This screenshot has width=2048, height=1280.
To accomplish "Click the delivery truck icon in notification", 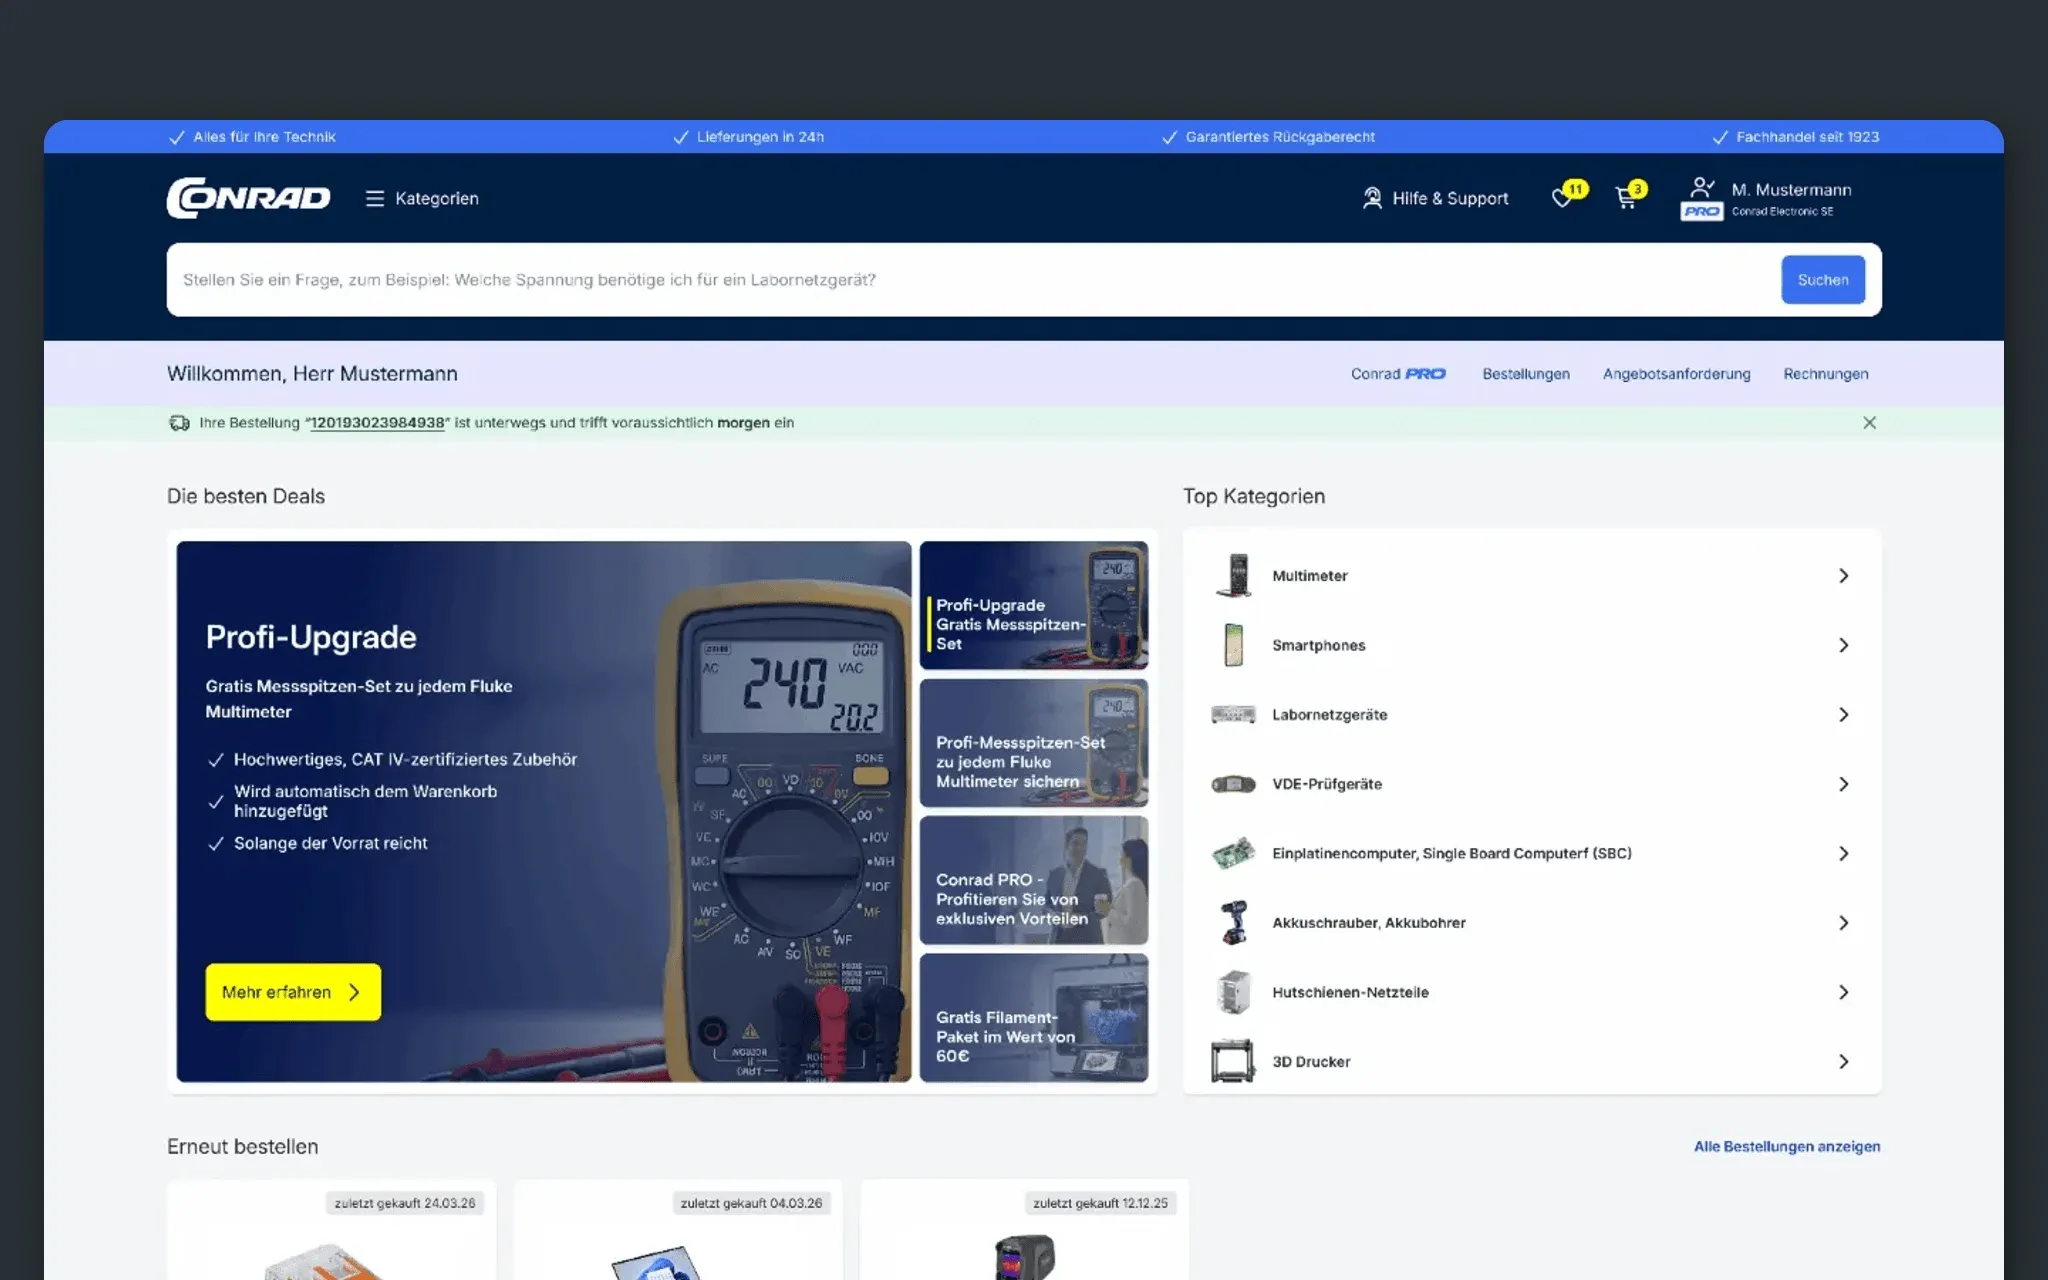I will [179, 423].
